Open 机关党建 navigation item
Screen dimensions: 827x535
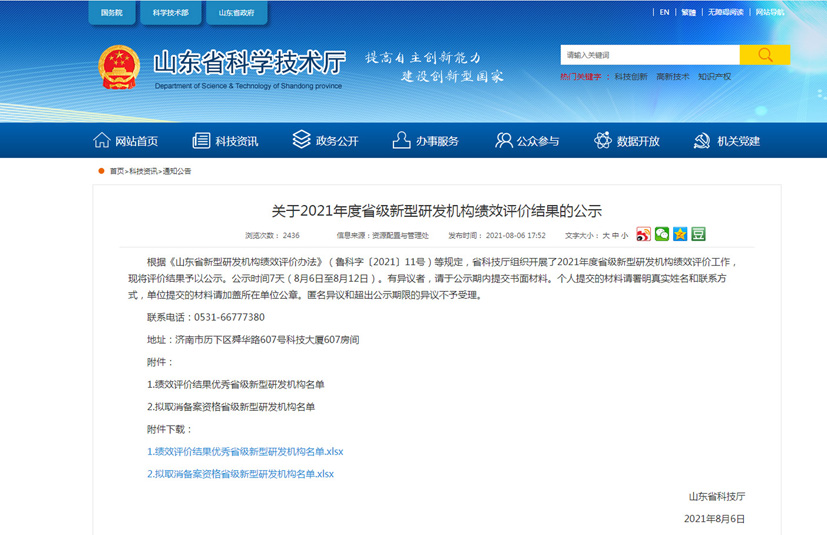(x=727, y=141)
